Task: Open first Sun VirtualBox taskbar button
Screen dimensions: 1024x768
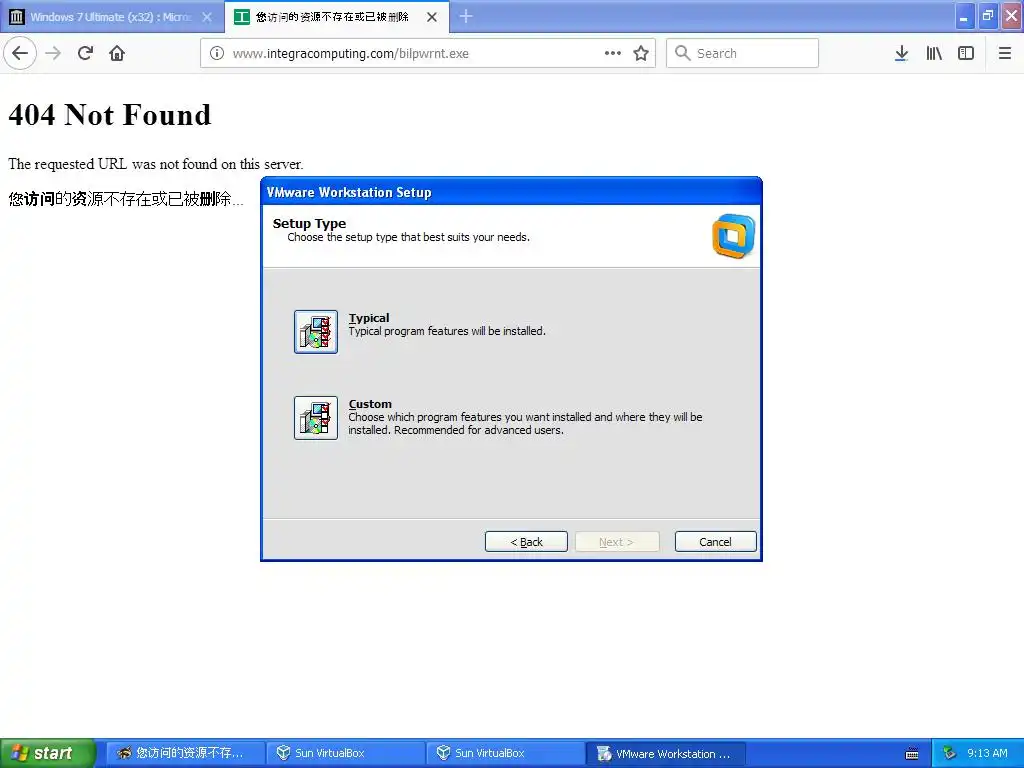Action: (346, 754)
